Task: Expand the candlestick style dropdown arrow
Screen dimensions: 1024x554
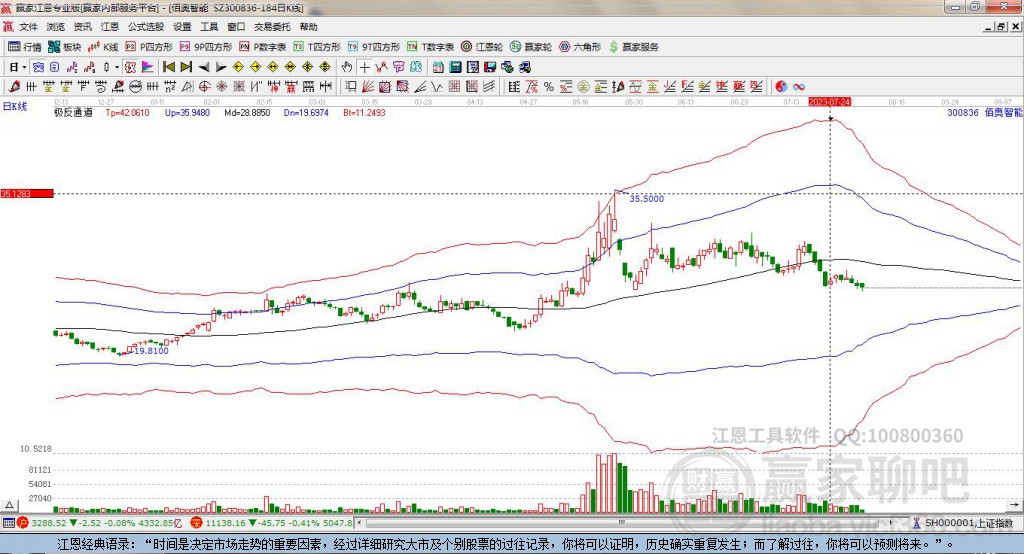Action: pyautogui.click(x=117, y=67)
